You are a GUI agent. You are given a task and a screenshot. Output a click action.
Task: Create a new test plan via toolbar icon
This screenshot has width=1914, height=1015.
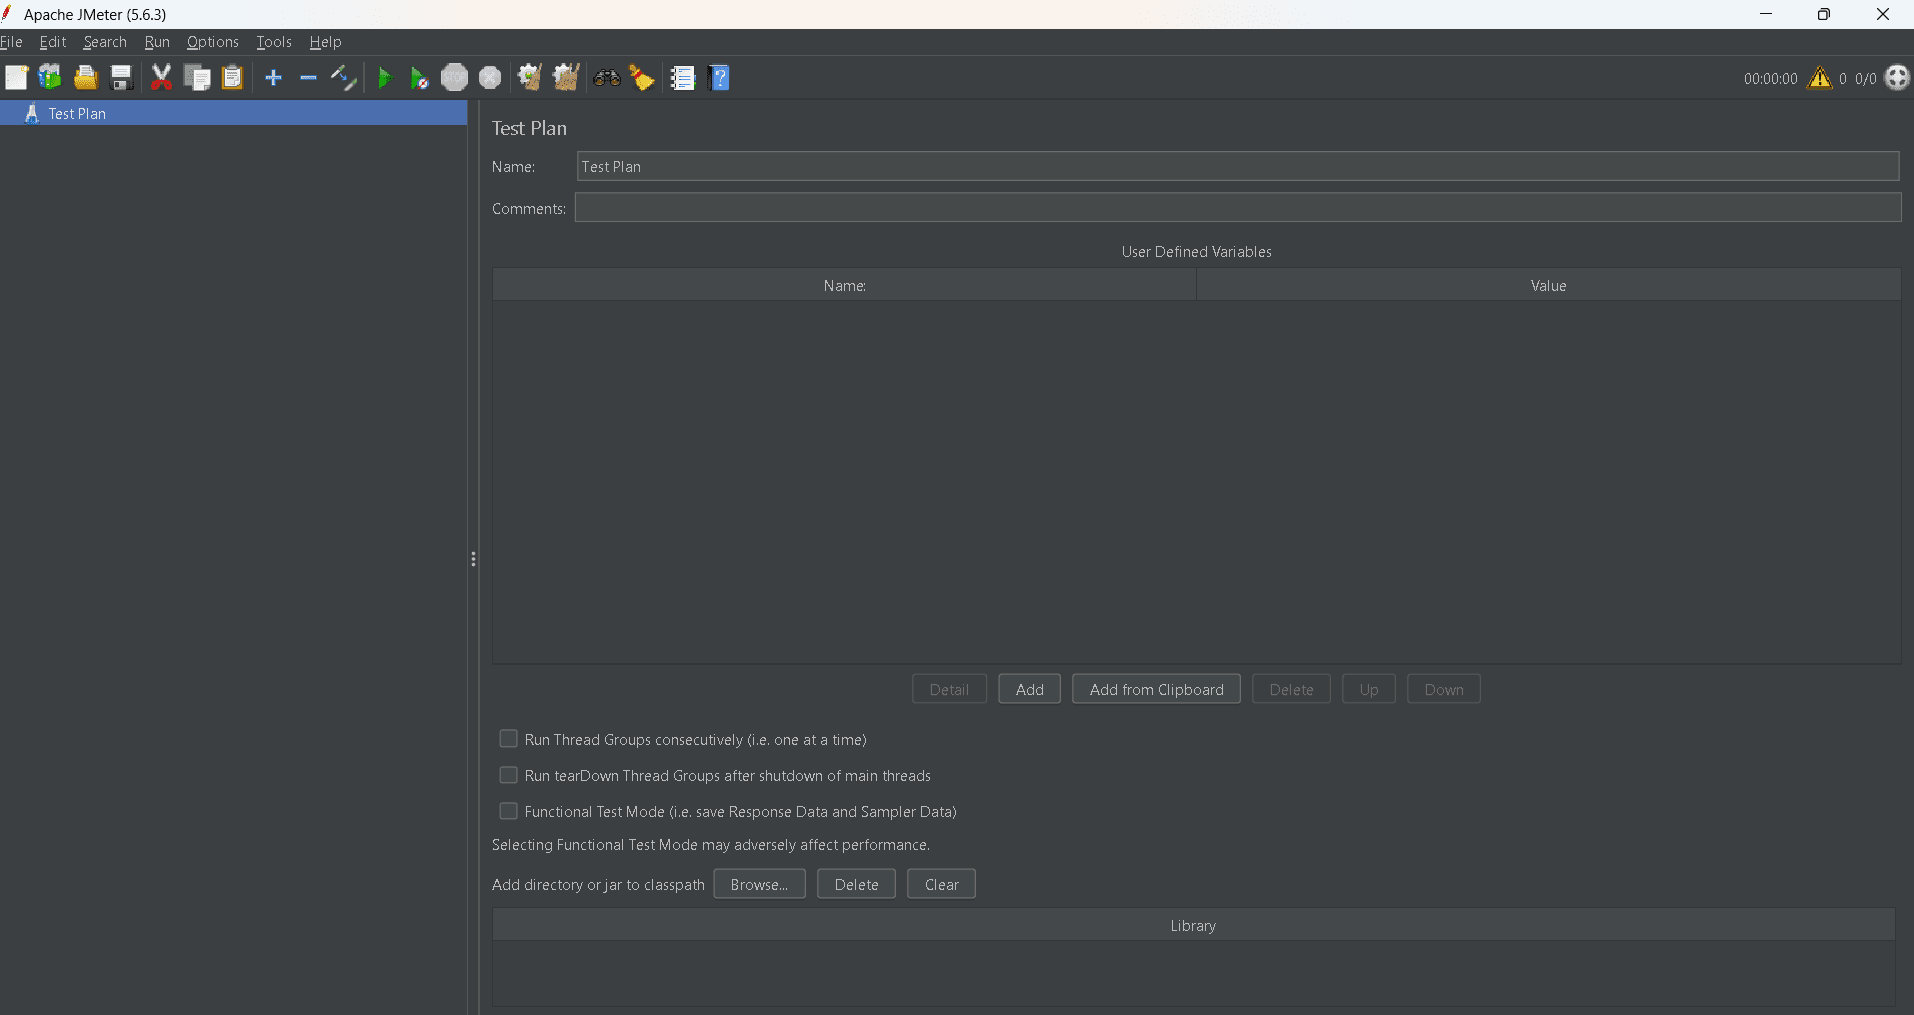[17, 77]
